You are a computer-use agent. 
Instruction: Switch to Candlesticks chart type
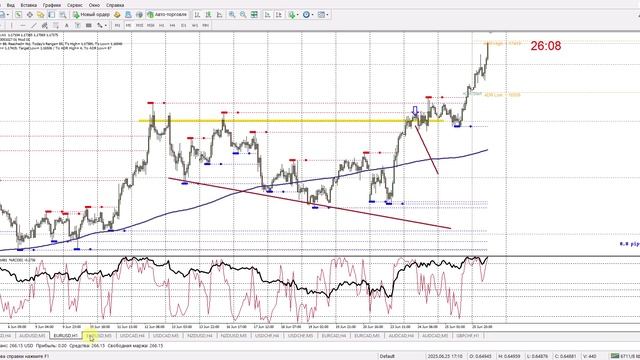pyautogui.click(x=208, y=15)
